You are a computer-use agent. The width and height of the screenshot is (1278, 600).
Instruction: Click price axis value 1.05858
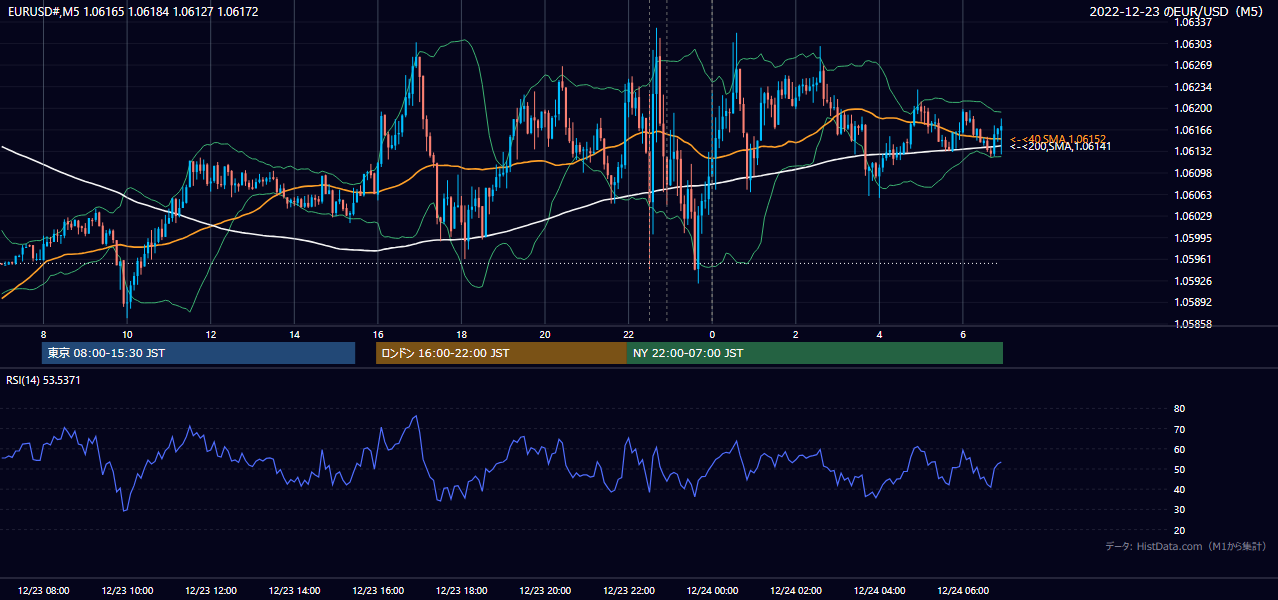pos(1193,324)
